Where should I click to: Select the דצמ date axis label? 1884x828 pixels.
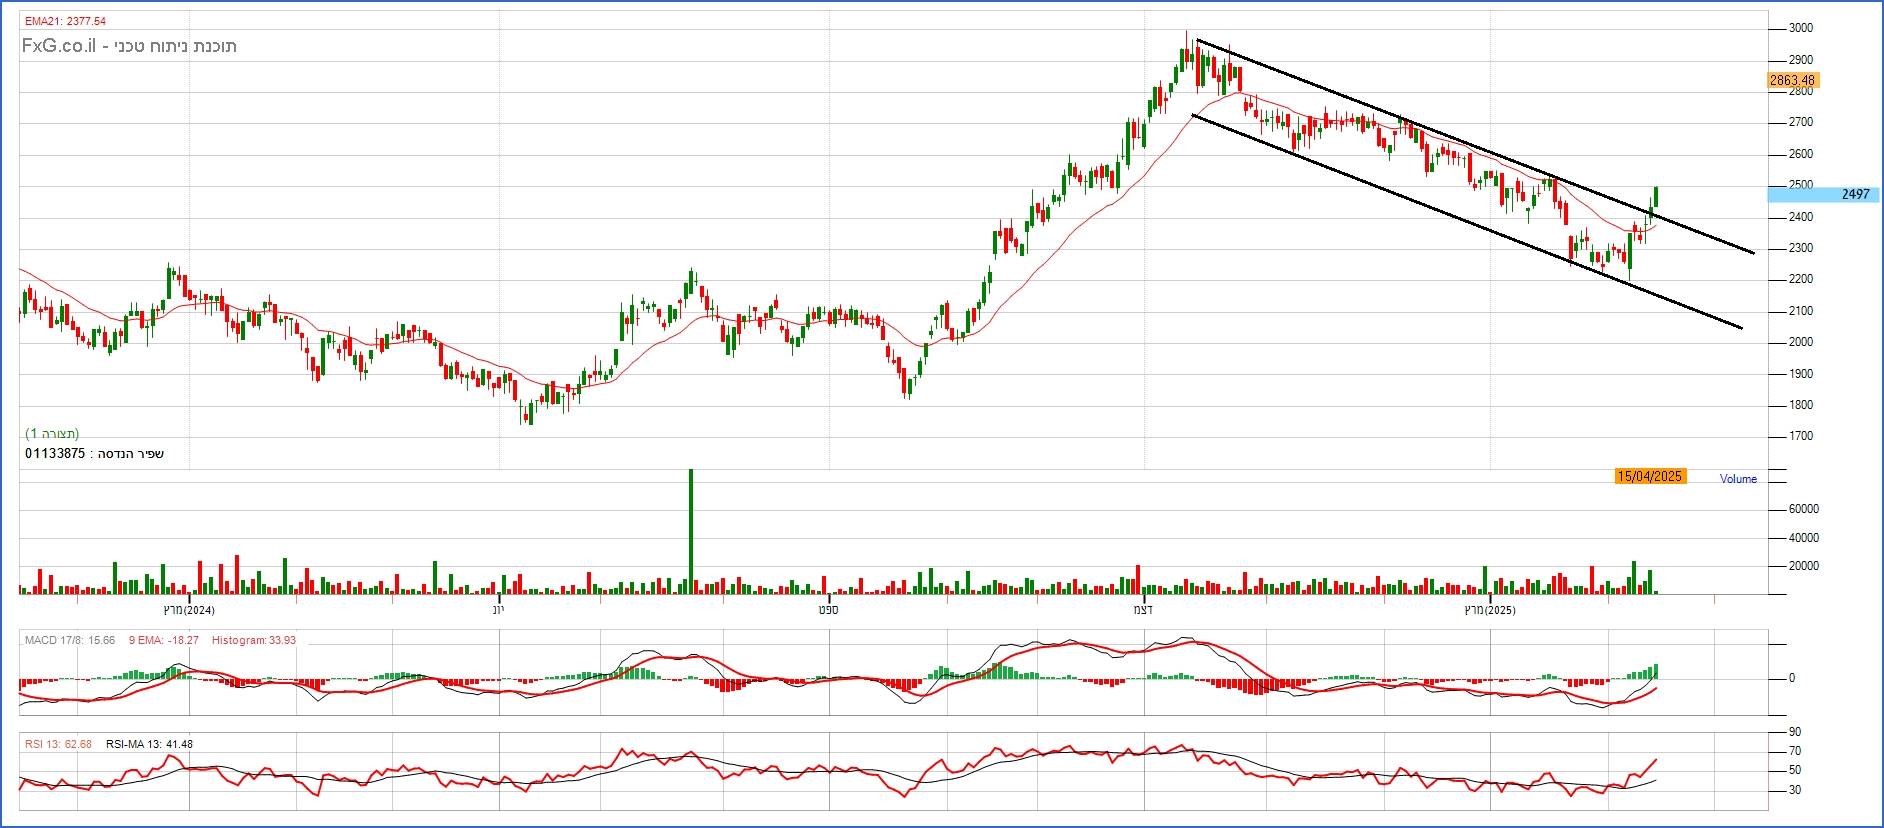click(1144, 609)
